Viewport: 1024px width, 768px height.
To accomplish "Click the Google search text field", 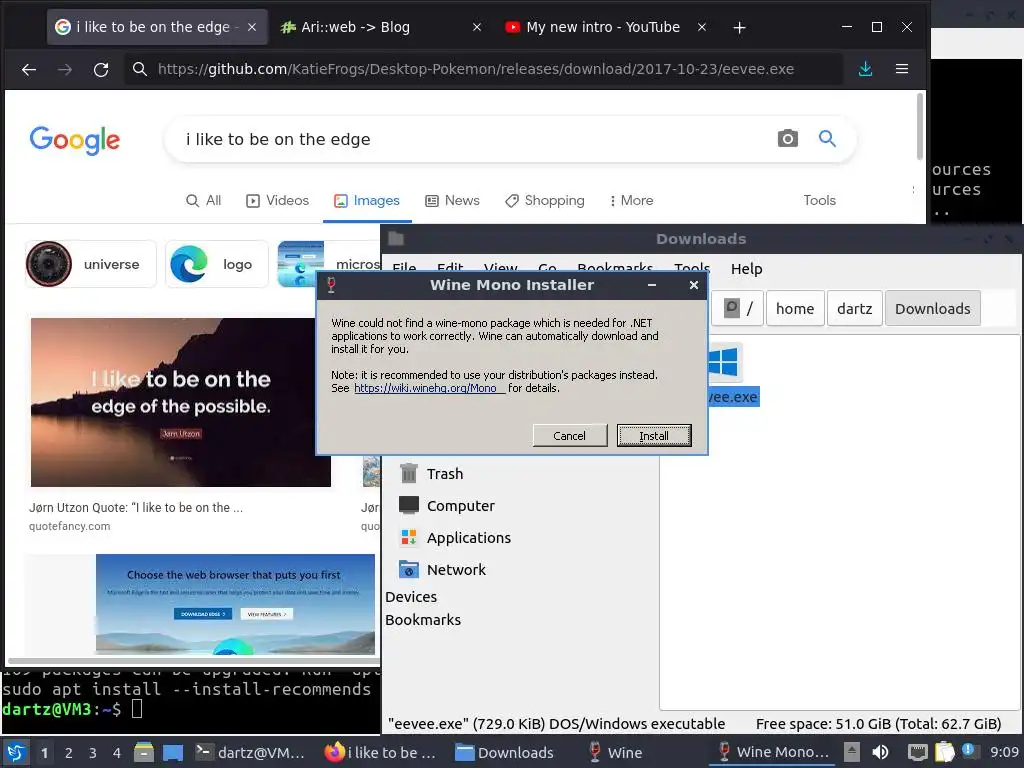I will [470, 139].
